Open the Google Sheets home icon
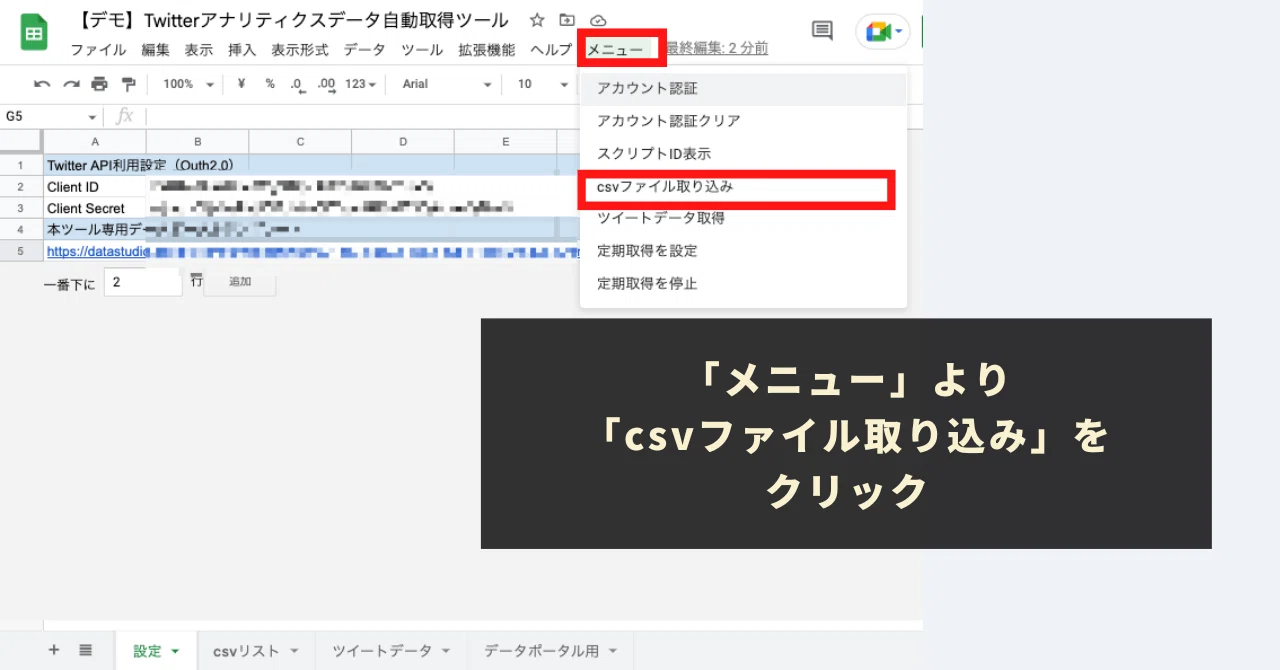 34,33
